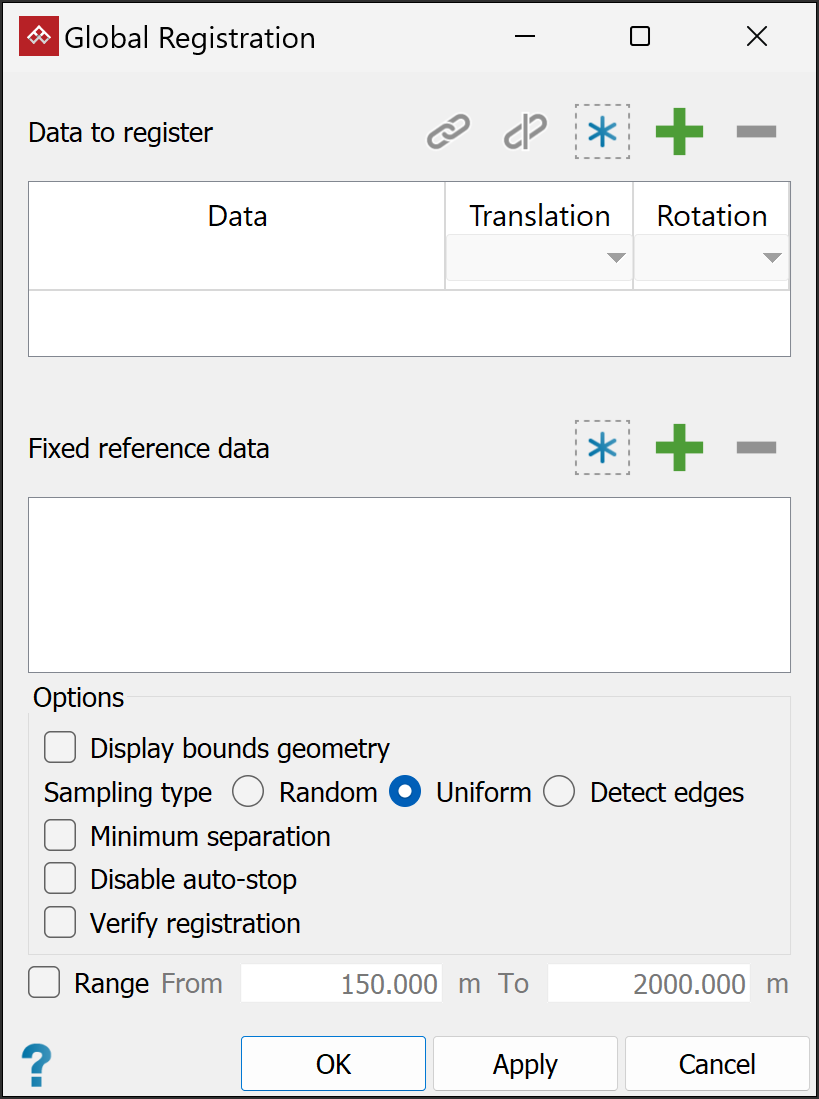Add item with green plus in Data to register
The width and height of the screenshot is (819, 1099).
(679, 132)
